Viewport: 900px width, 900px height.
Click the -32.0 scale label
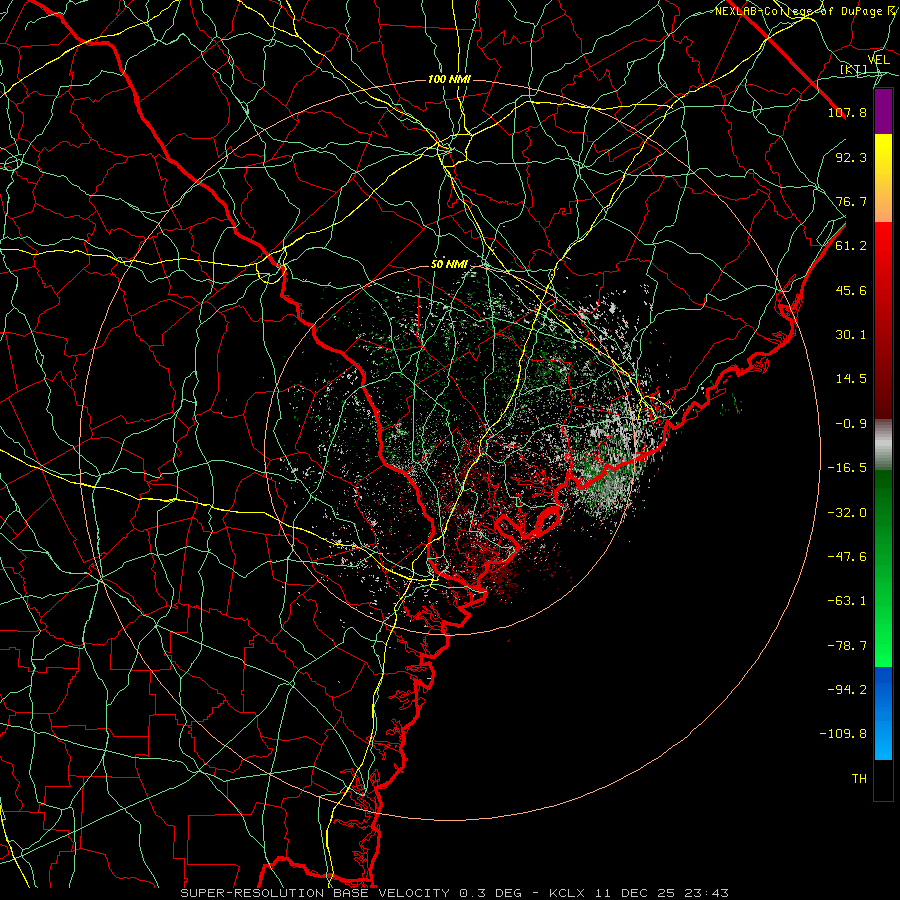pyautogui.click(x=847, y=513)
